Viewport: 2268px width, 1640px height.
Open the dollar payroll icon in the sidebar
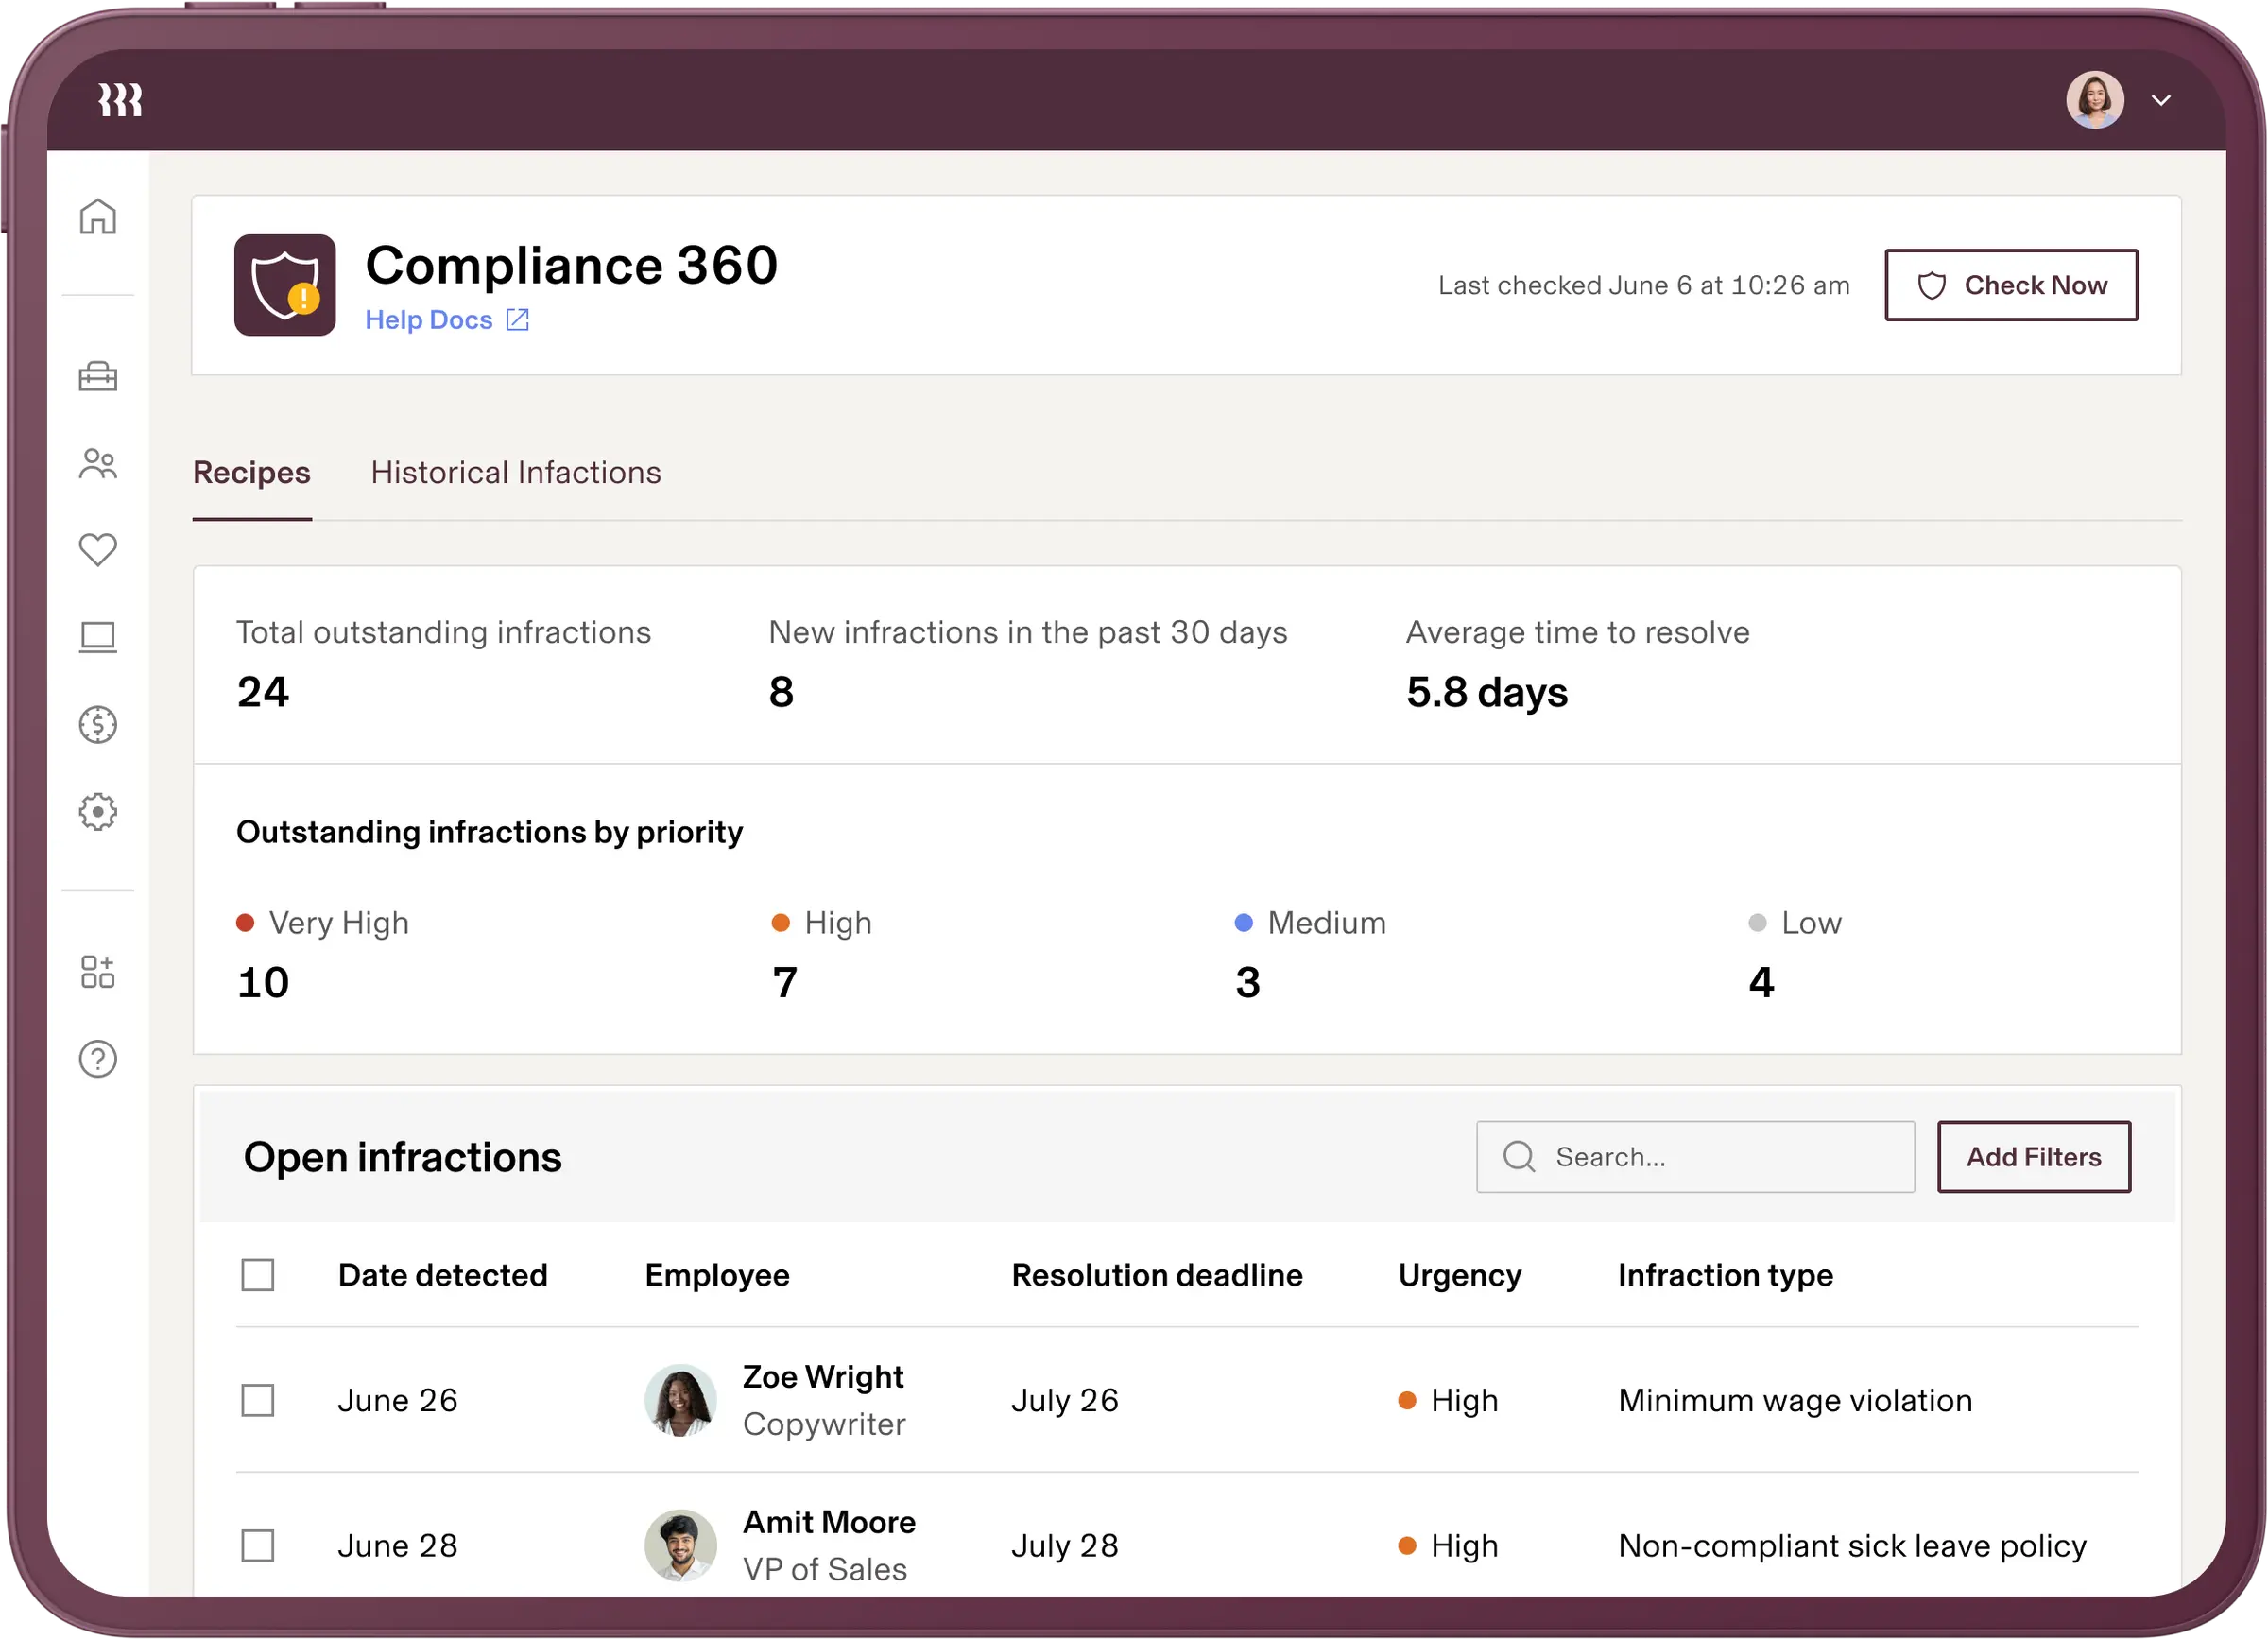(x=98, y=725)
